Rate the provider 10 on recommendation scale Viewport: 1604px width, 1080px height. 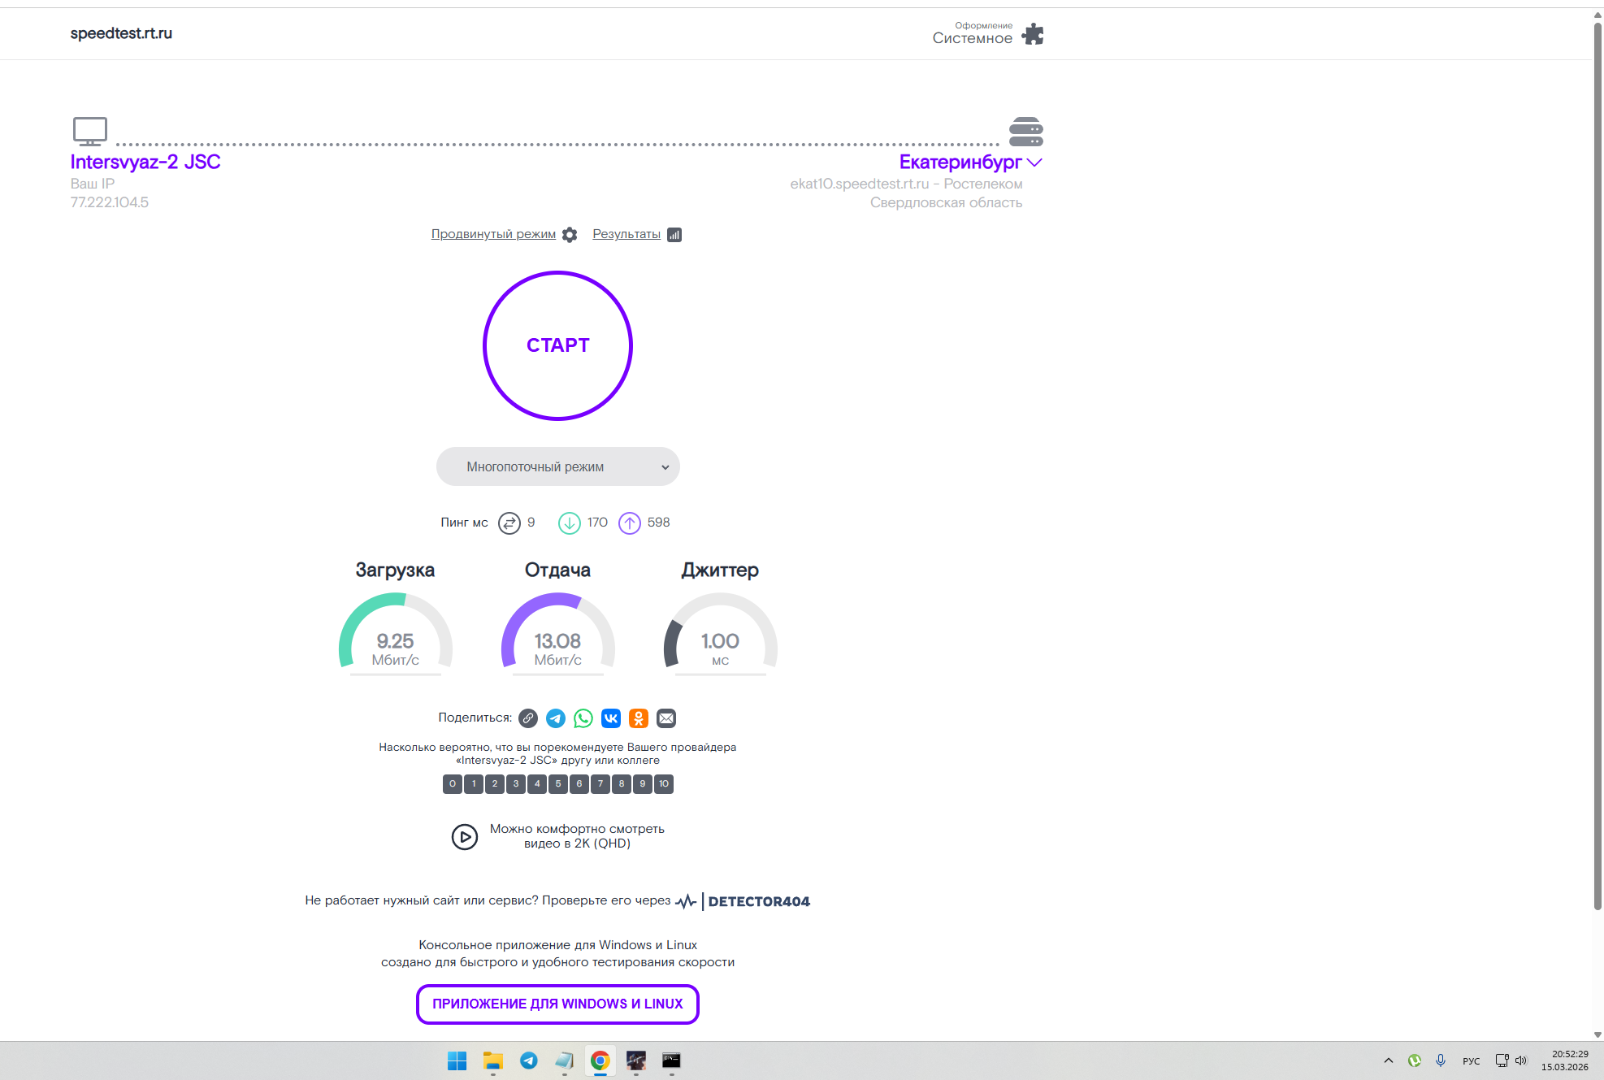(x=664, y=784)
